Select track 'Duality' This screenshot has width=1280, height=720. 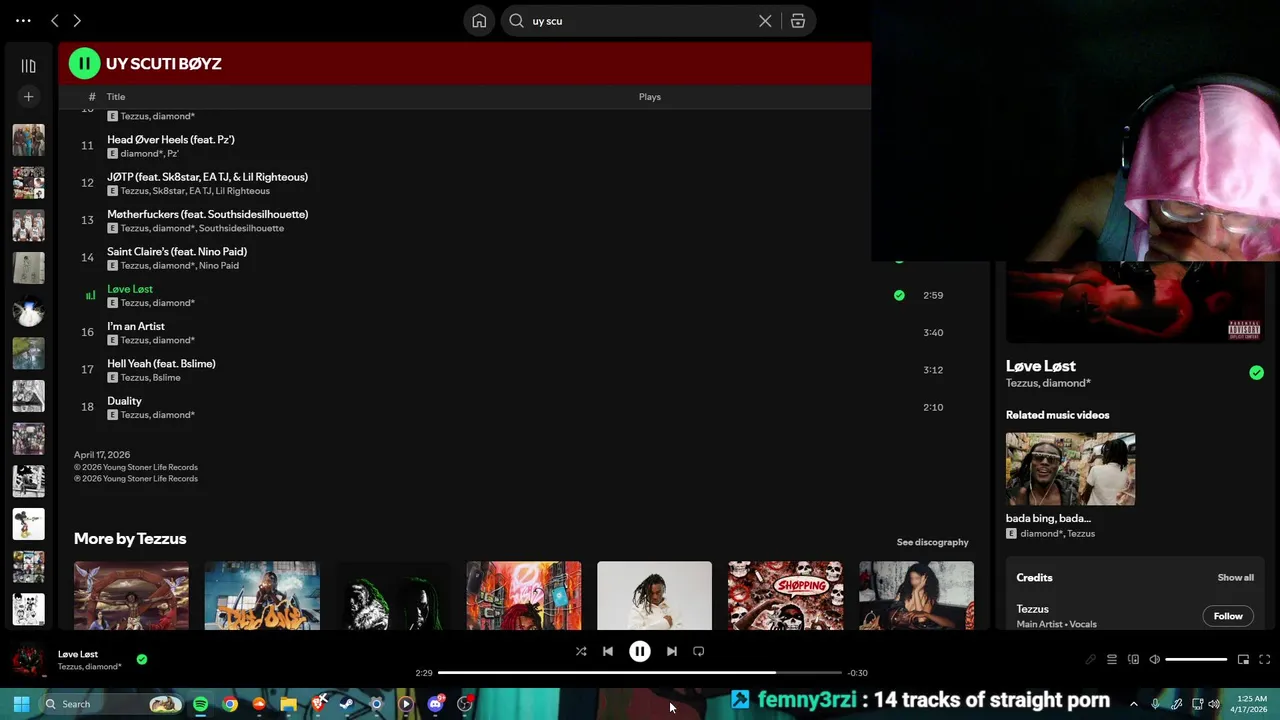tap(124, 401)
